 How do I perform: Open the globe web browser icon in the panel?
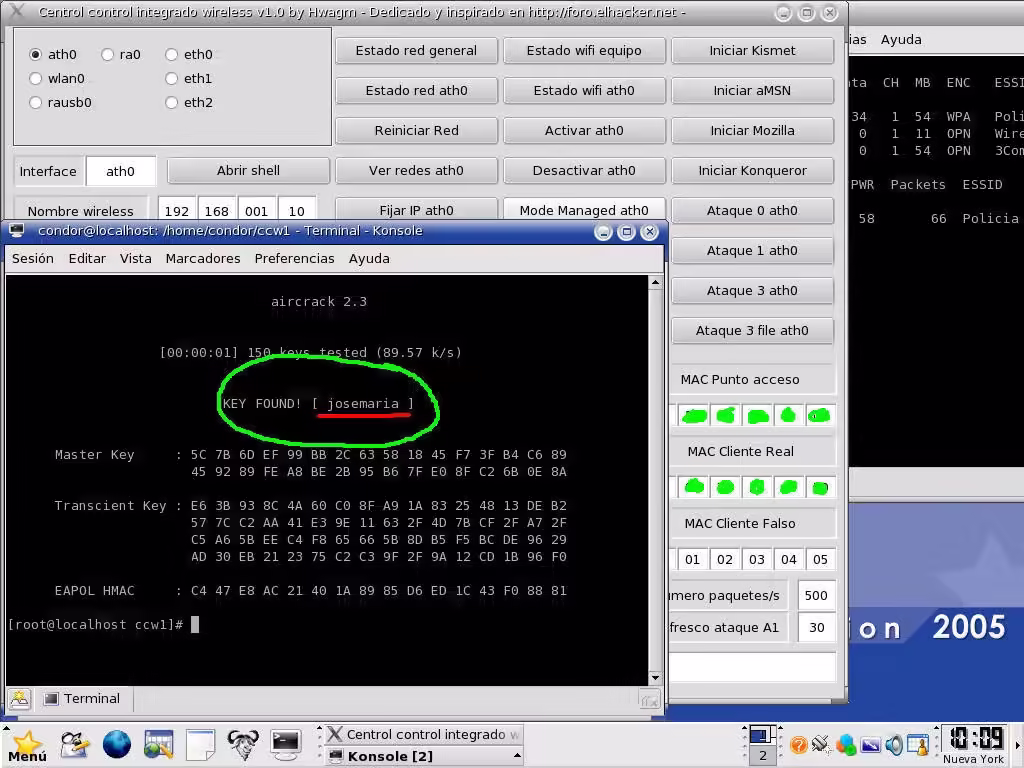(117, 745)
